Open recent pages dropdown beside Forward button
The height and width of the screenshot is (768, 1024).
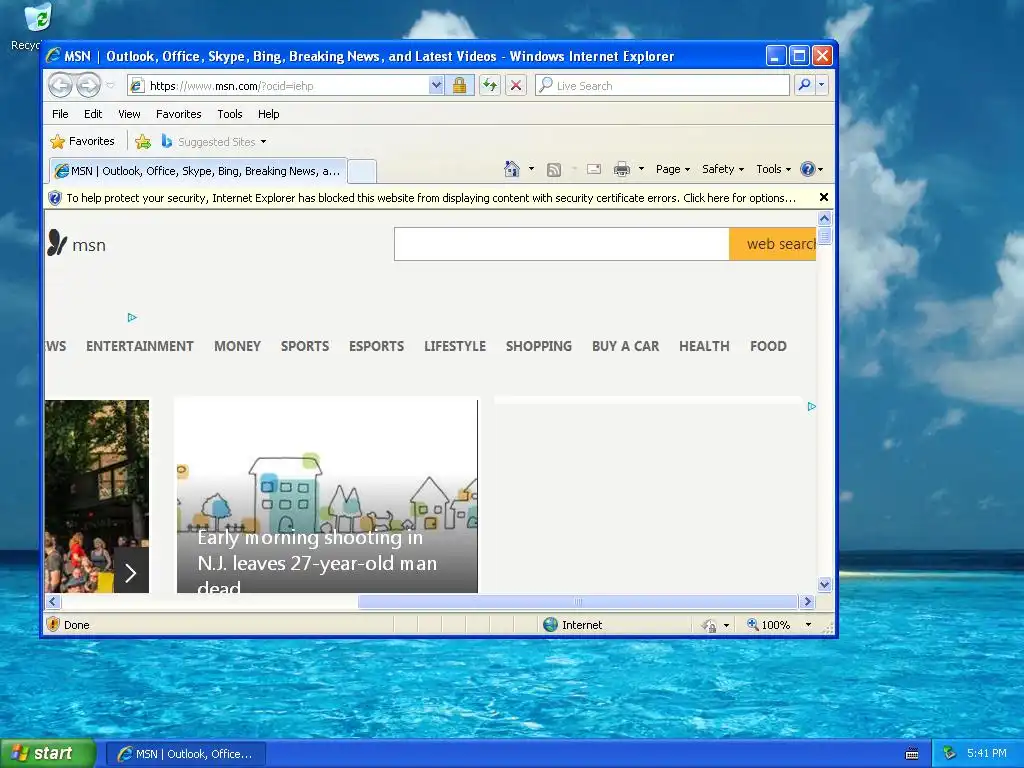[110, 86]
